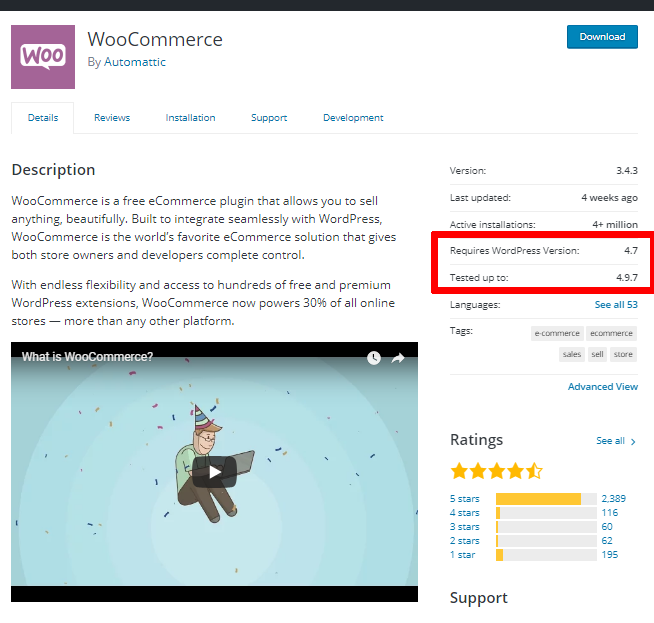The image size is (654, 623).
Task: Filter by the 5 stars rating bar
Action: (x=539, y=499)
